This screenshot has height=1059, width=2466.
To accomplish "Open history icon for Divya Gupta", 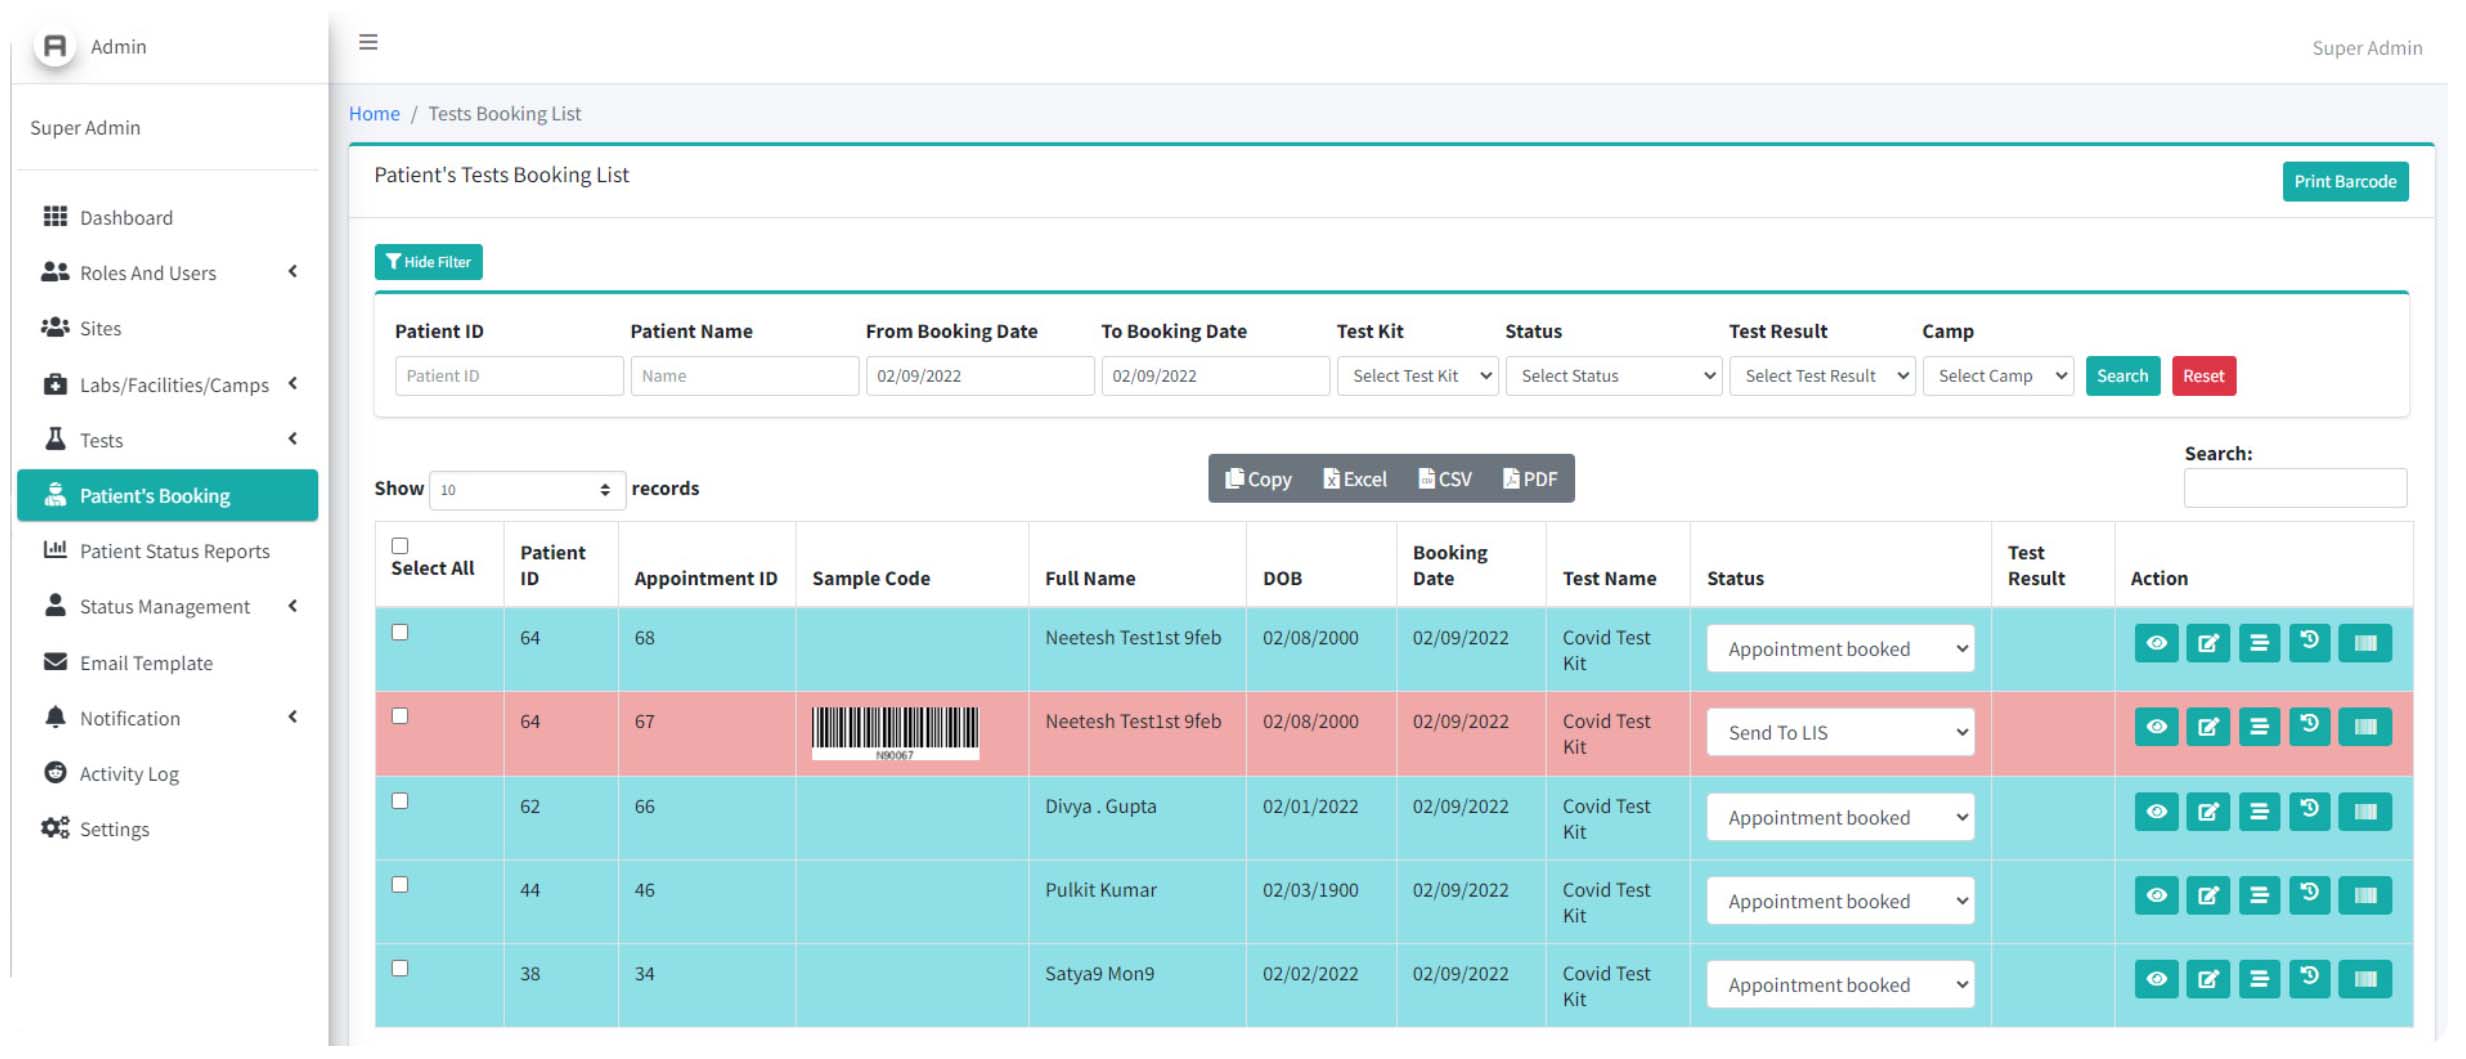I will [2309, 812].
